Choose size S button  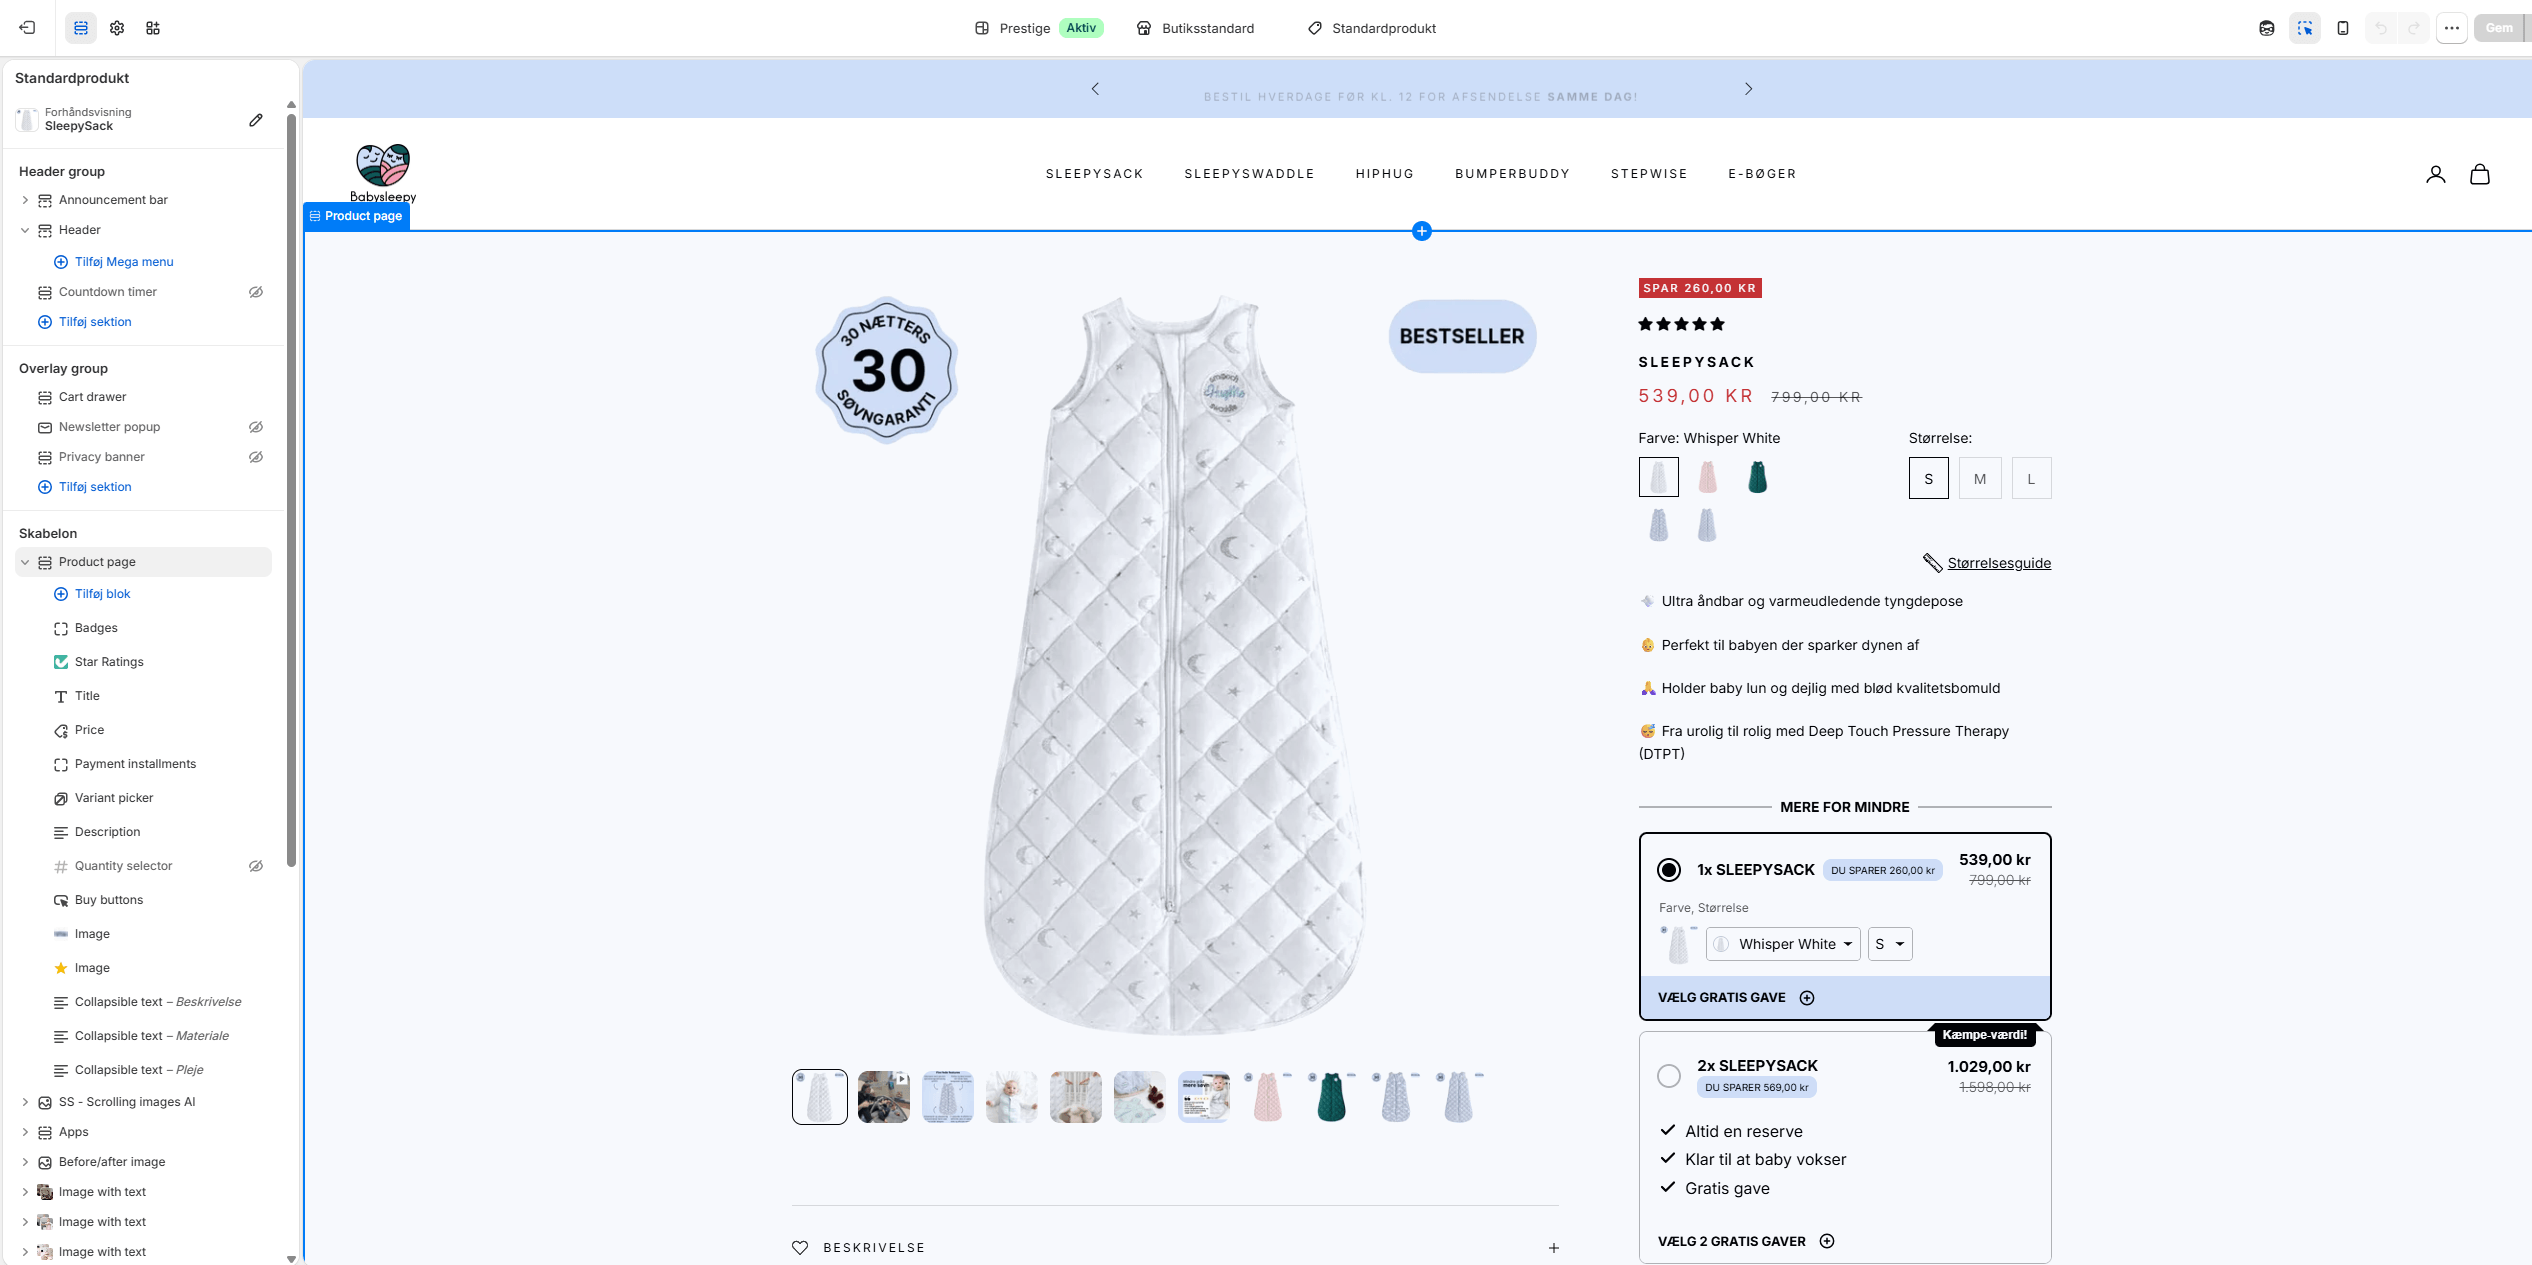pyautogui.click(x=1929, y=478)
